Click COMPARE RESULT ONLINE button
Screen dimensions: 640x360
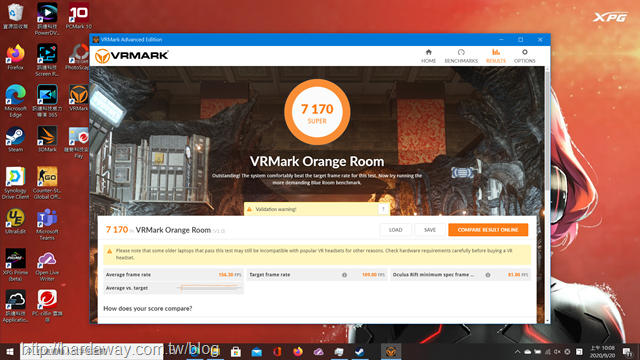pyautogui.click(x=488, y=230)
